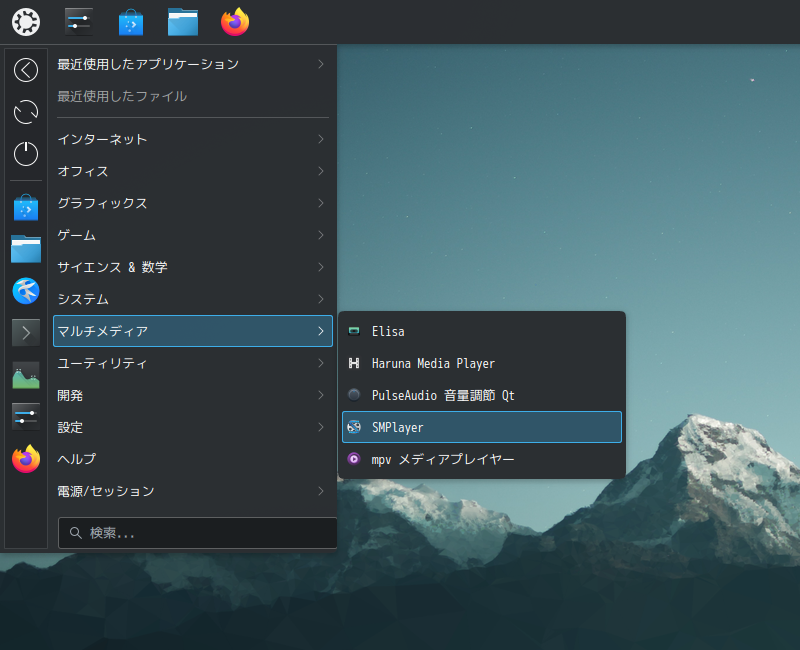Open the システム menu category

pyautogui.click(x=193, y=299)
